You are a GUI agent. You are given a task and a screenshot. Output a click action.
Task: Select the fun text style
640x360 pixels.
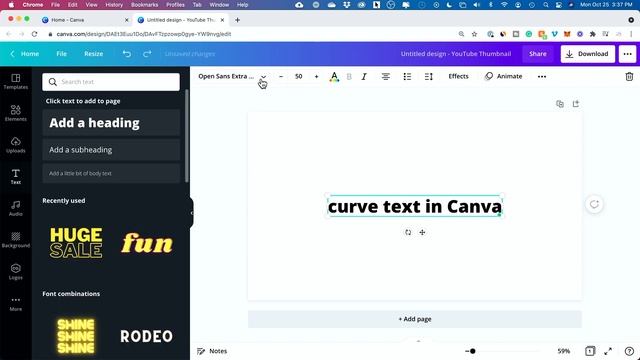click(147, 243)
